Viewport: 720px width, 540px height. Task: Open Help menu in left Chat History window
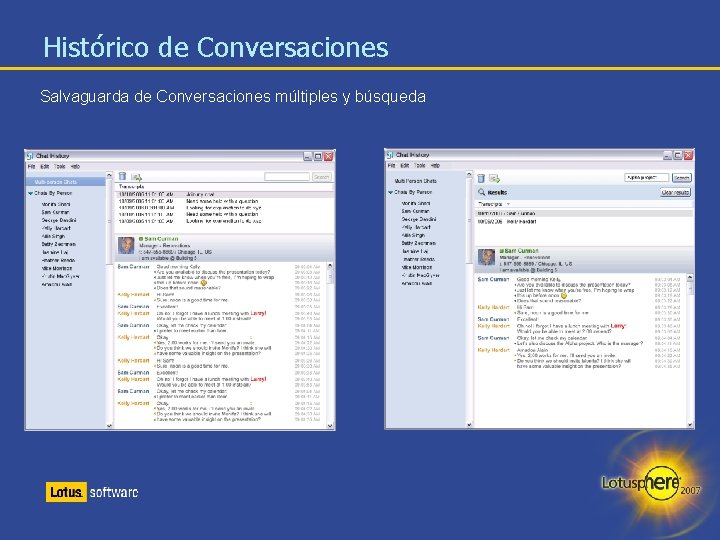[x=75, y=167]
